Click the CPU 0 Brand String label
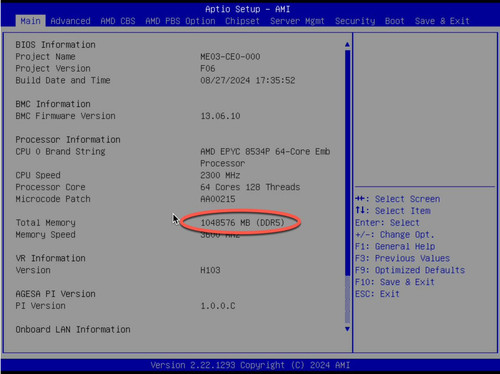 (x=60, y=152)
